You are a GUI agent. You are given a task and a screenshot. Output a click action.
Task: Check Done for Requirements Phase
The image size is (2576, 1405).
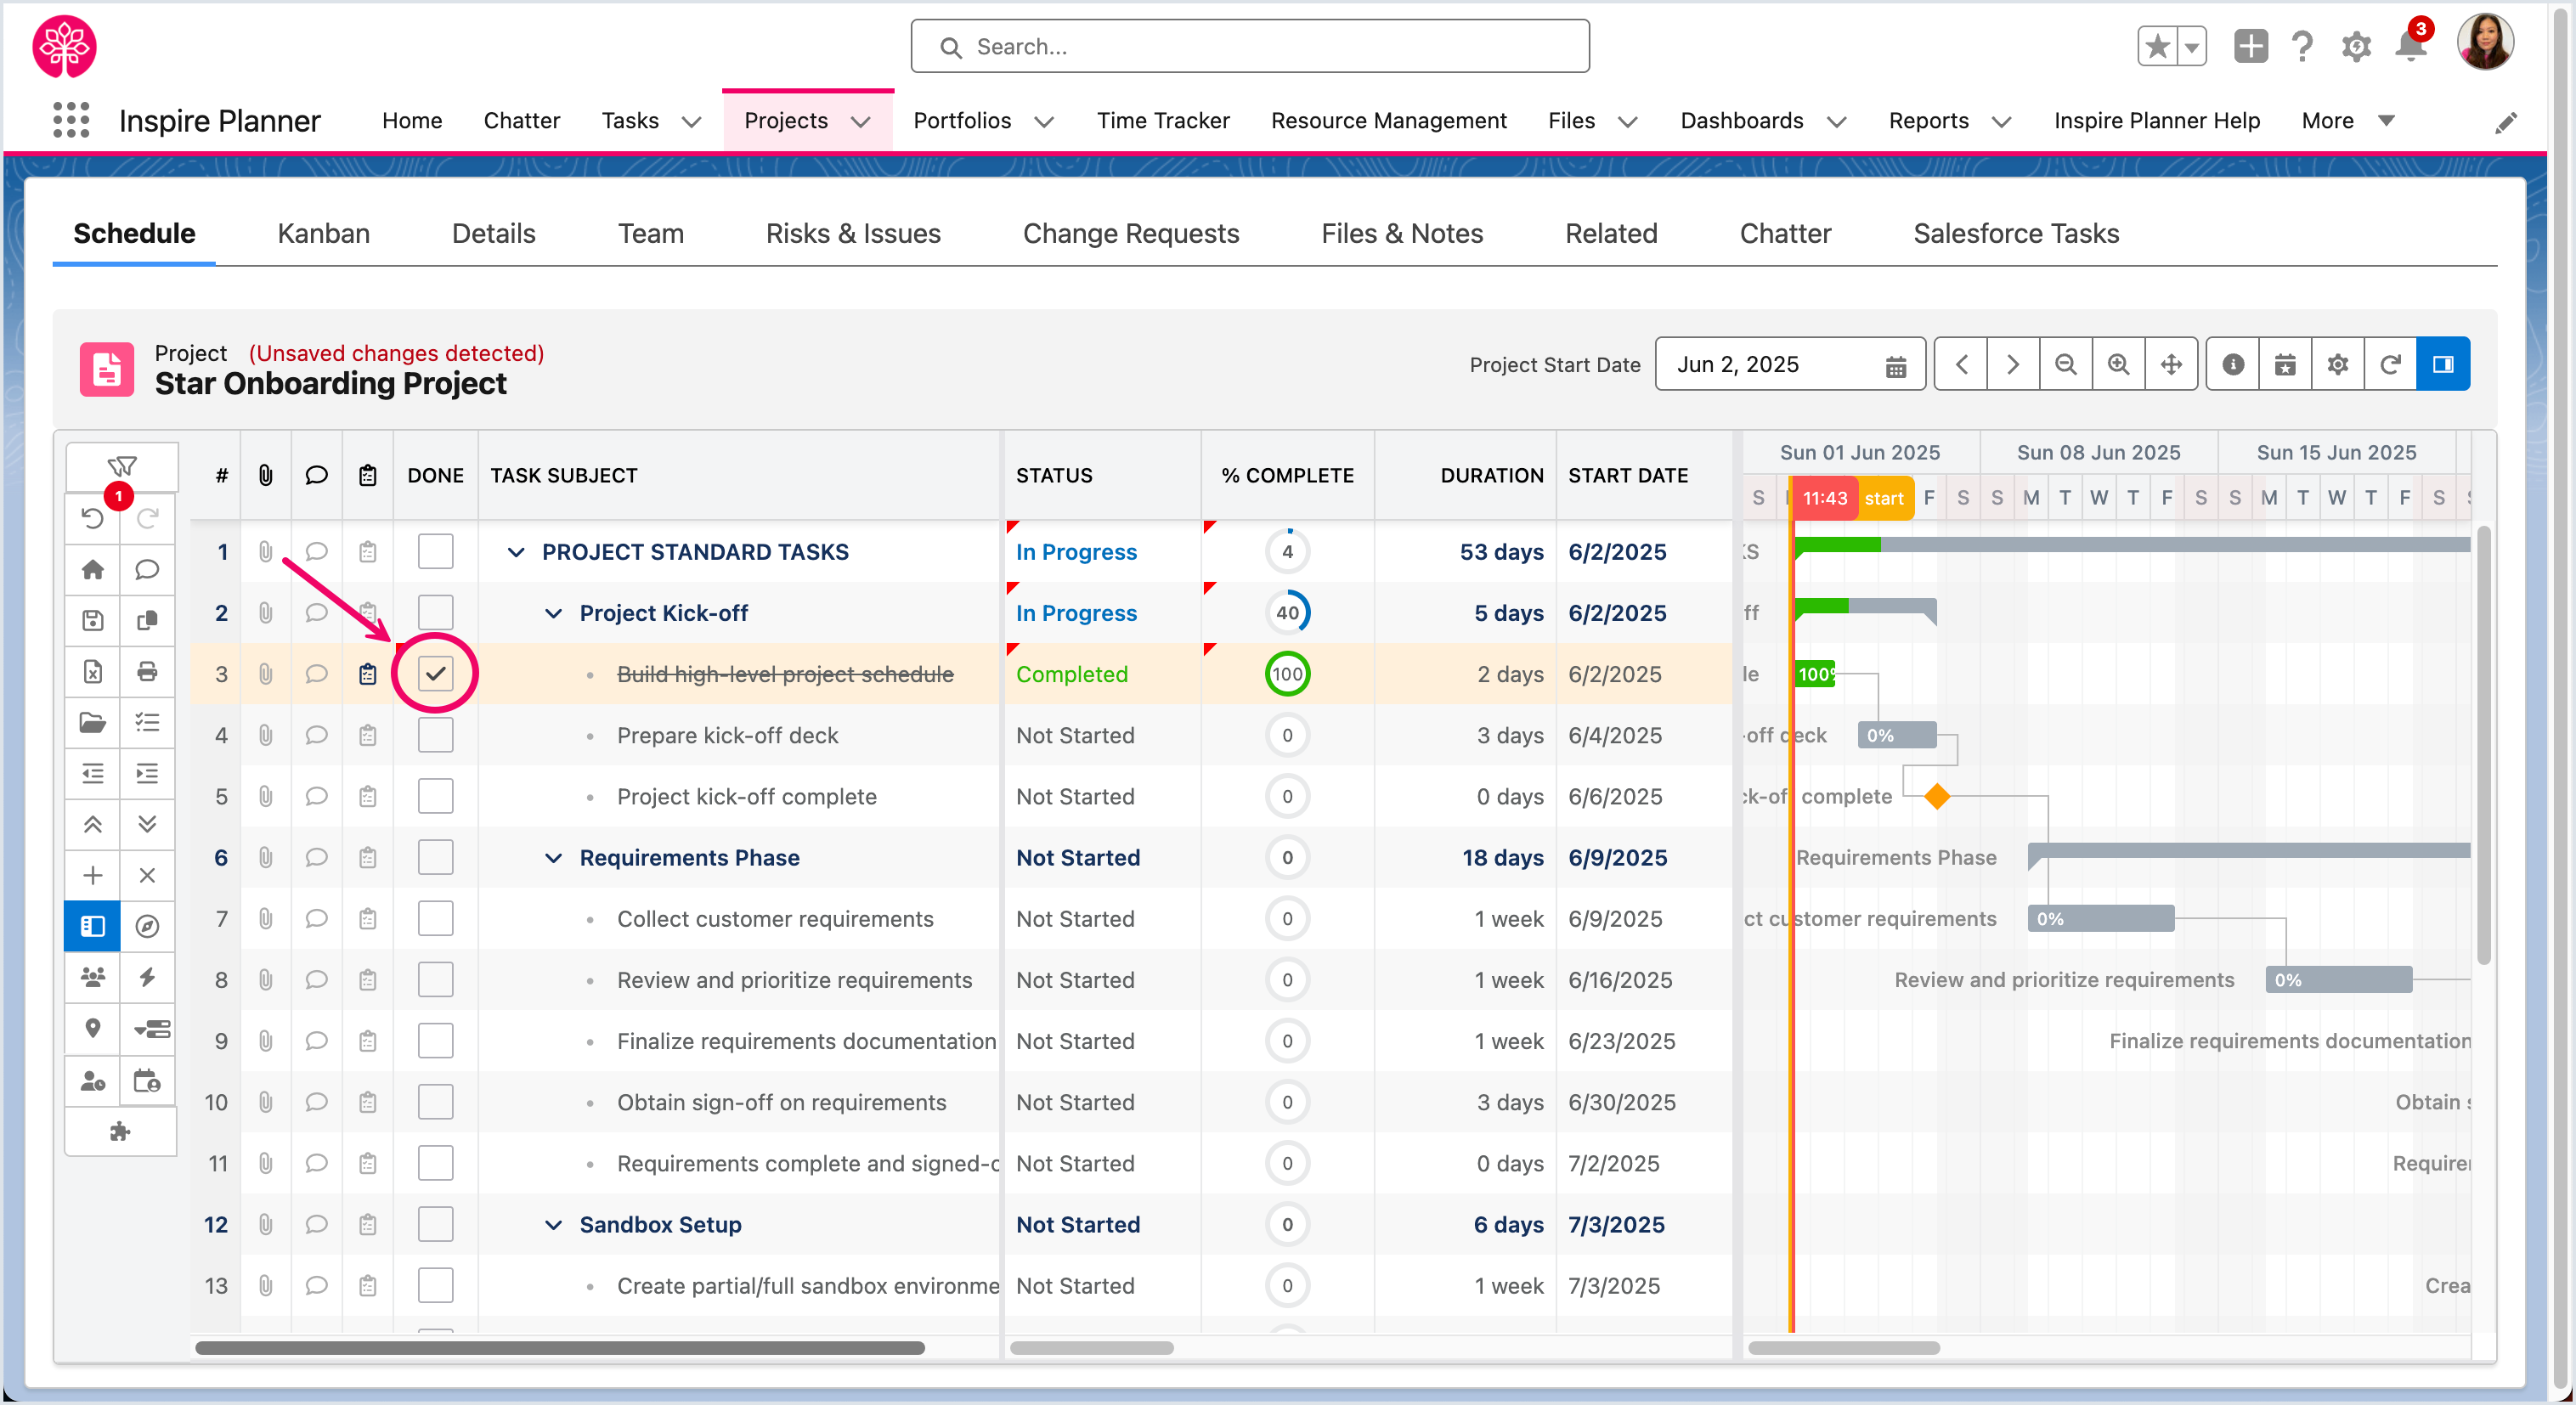(436, 857)
